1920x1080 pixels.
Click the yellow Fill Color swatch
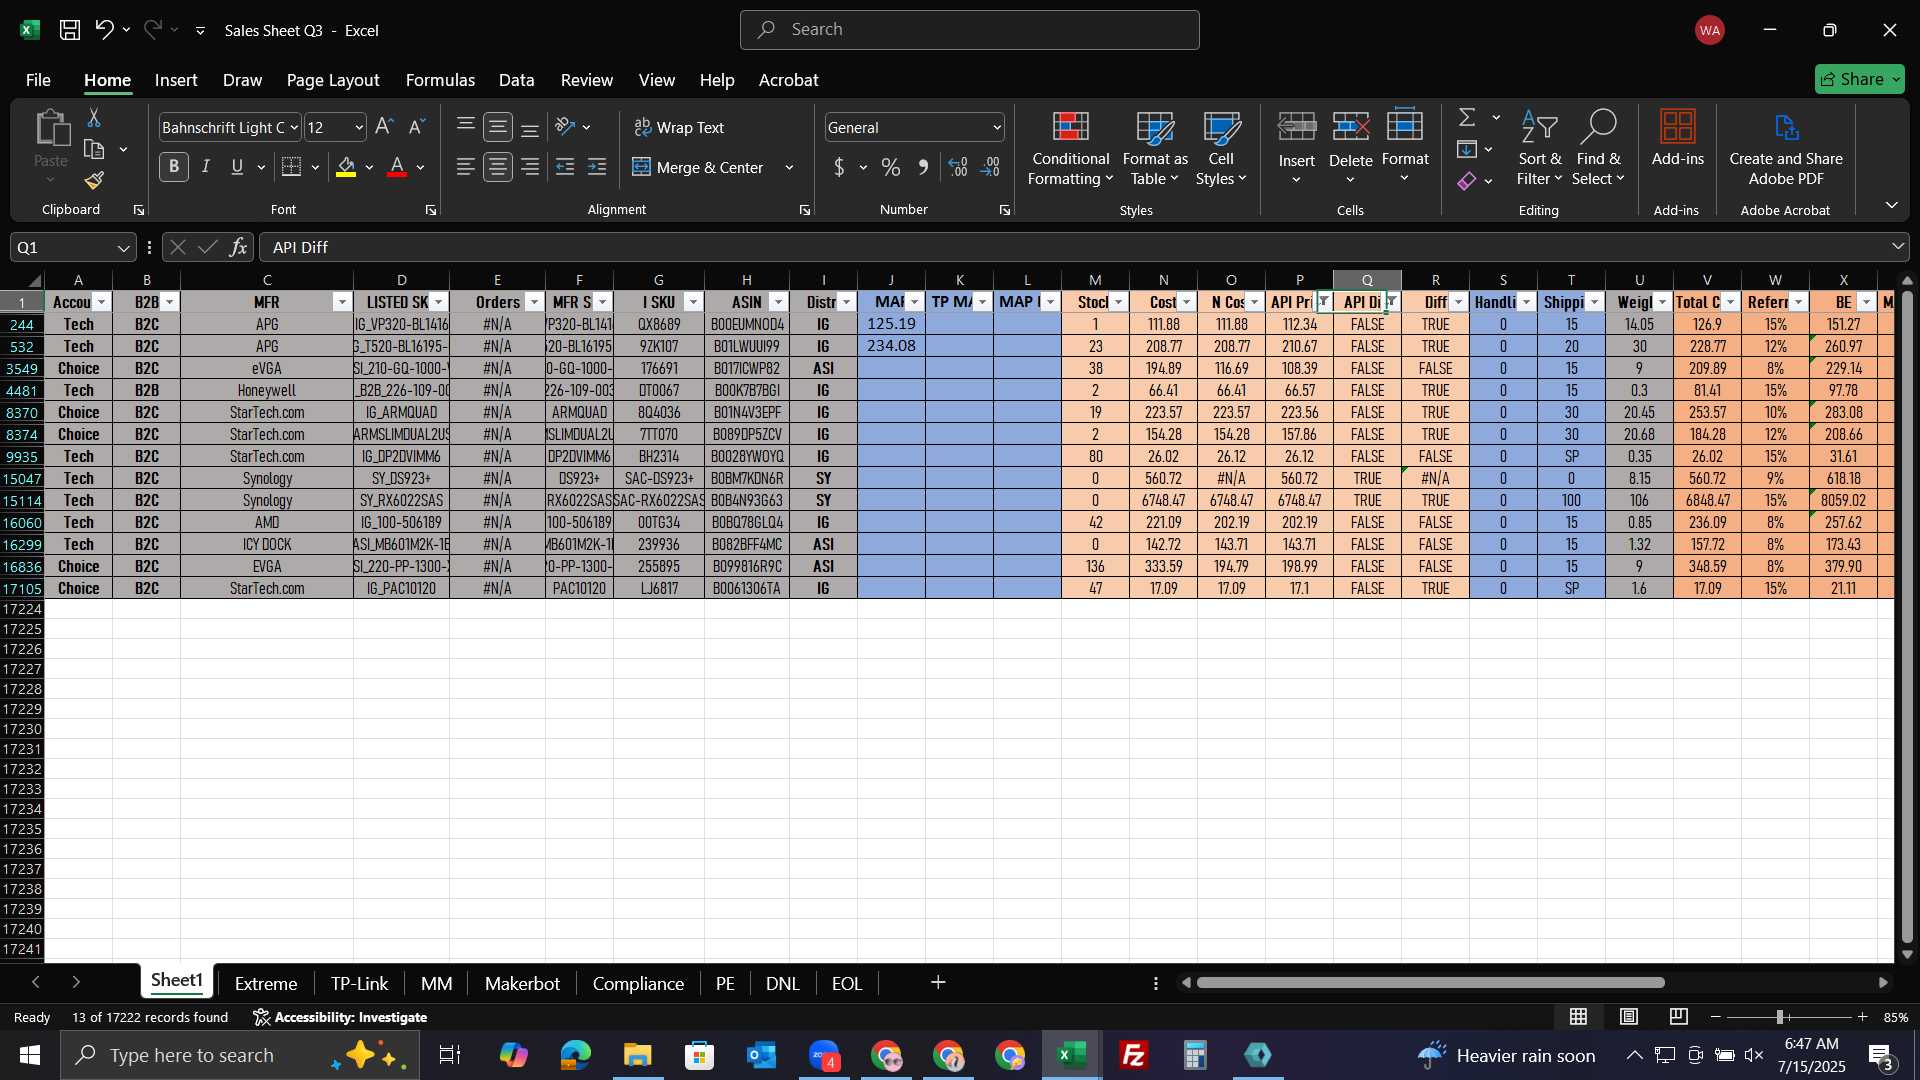click(x=346, y=167)
